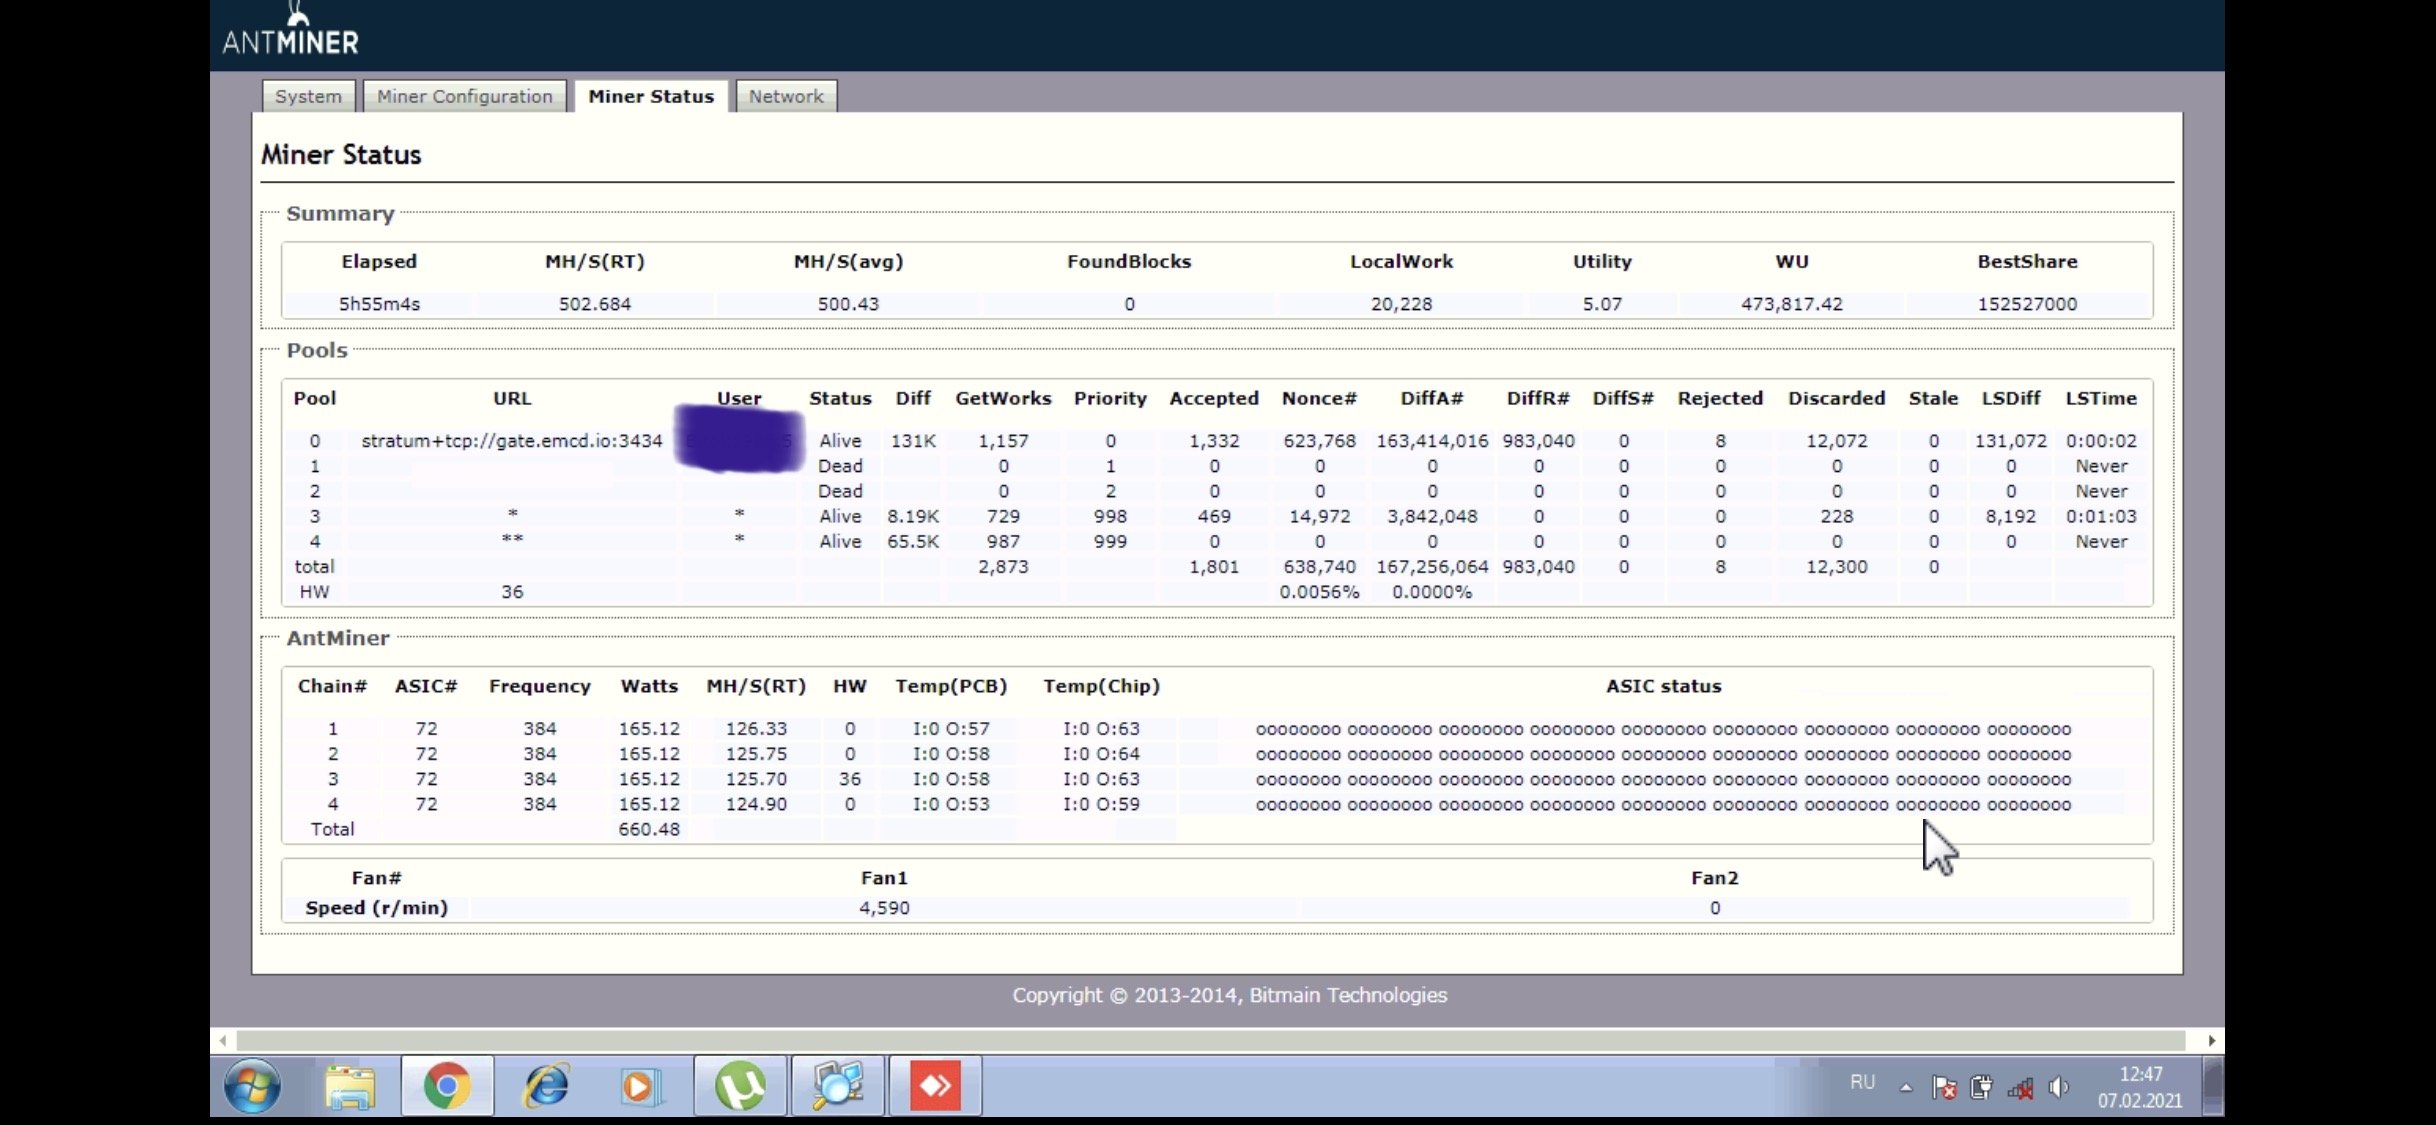Click the LocalWork value 20,228

coord(1401,304)
